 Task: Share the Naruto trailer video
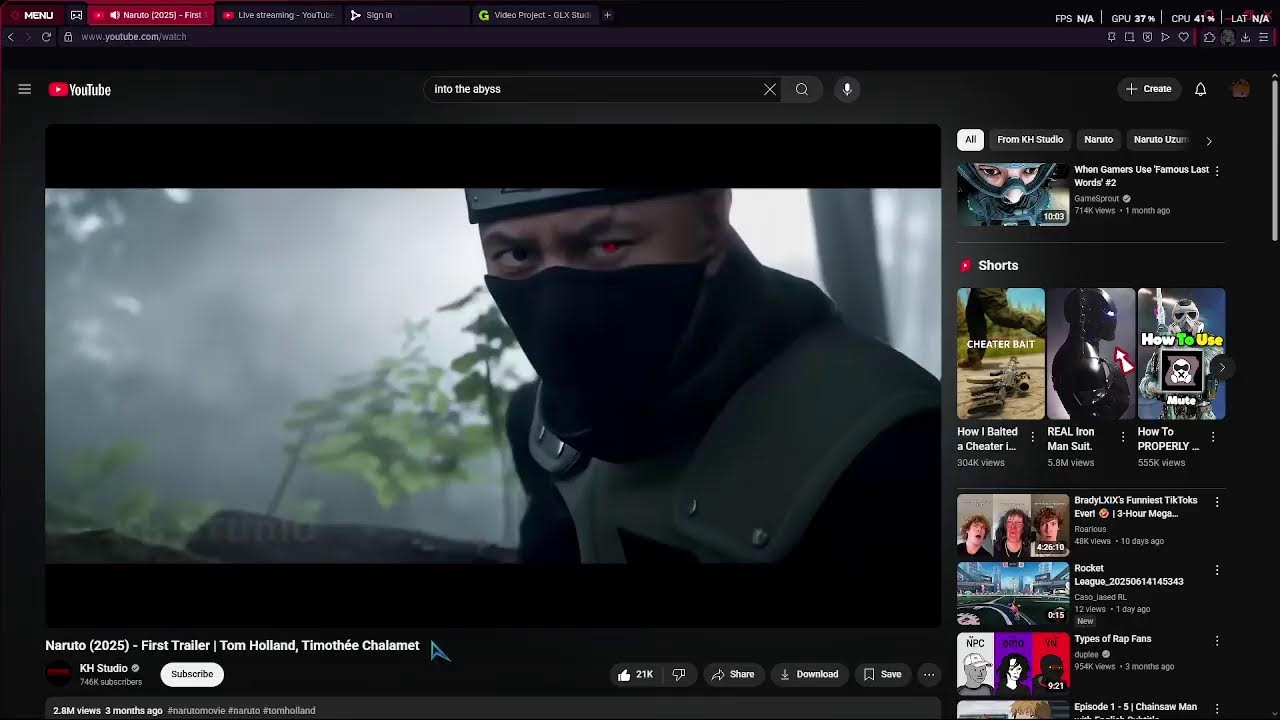[x=732, y=674]
